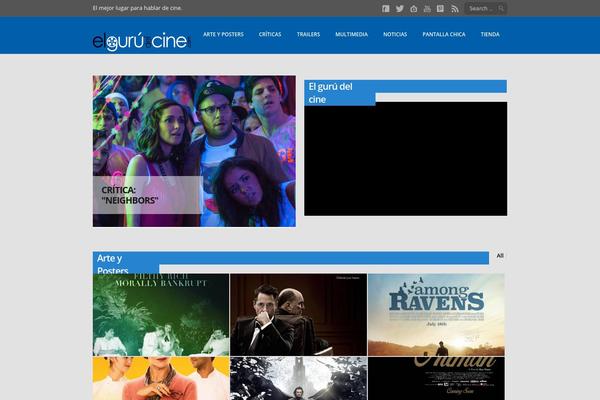Screen dimensions: 600x400
Task: Click the "El gurú del cine" widget heading
Action: click(x=331, y=93)
